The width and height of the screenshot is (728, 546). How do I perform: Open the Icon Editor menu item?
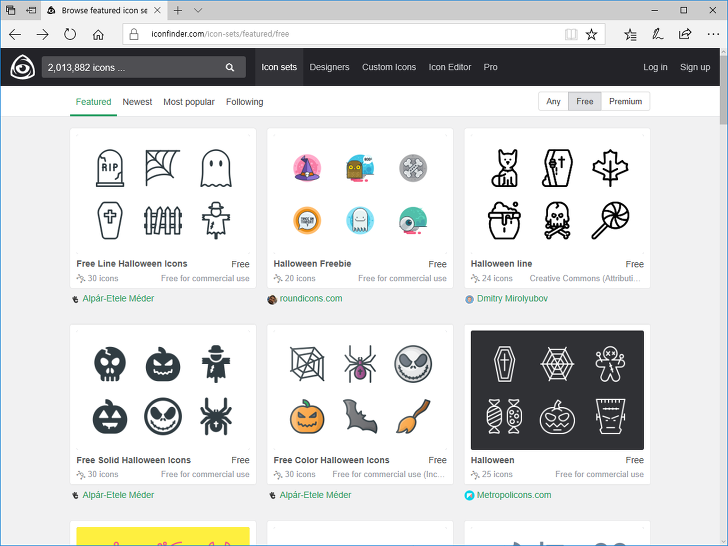coord(450,67)
